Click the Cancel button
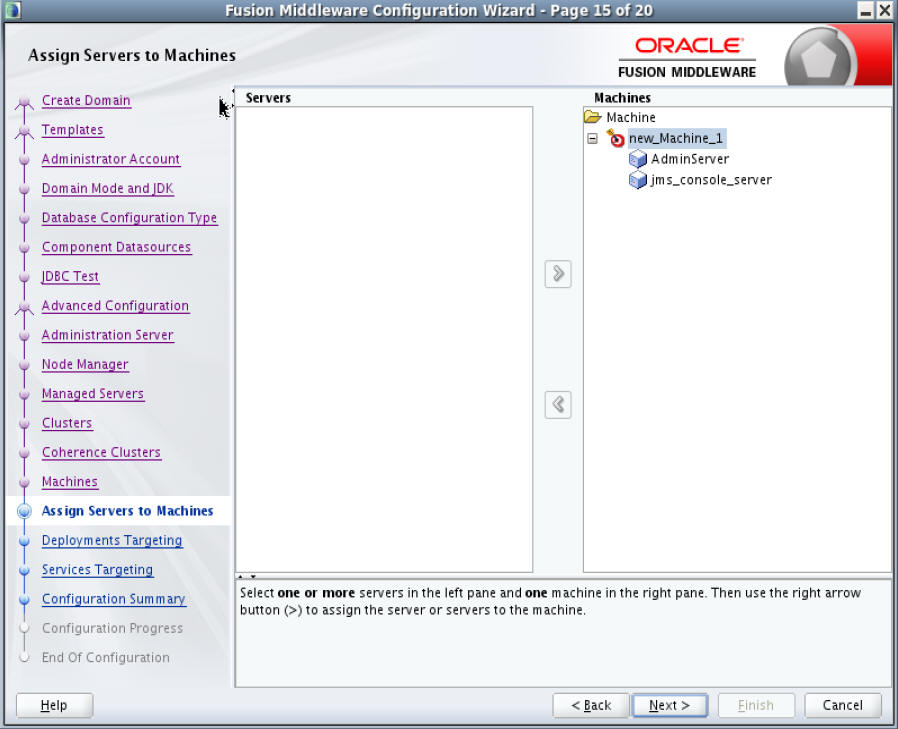This screenshot has height=729, width=898. 842,706
